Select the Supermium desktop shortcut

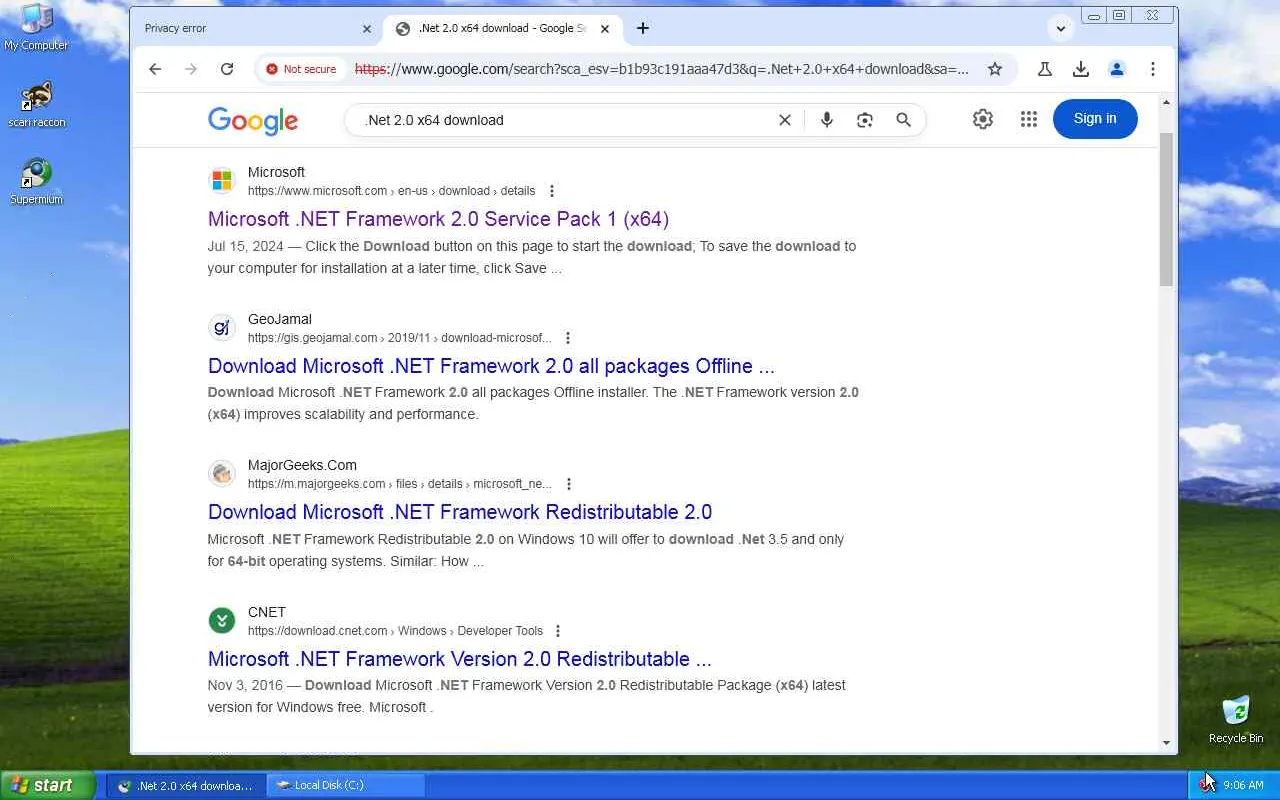point(36,181)
